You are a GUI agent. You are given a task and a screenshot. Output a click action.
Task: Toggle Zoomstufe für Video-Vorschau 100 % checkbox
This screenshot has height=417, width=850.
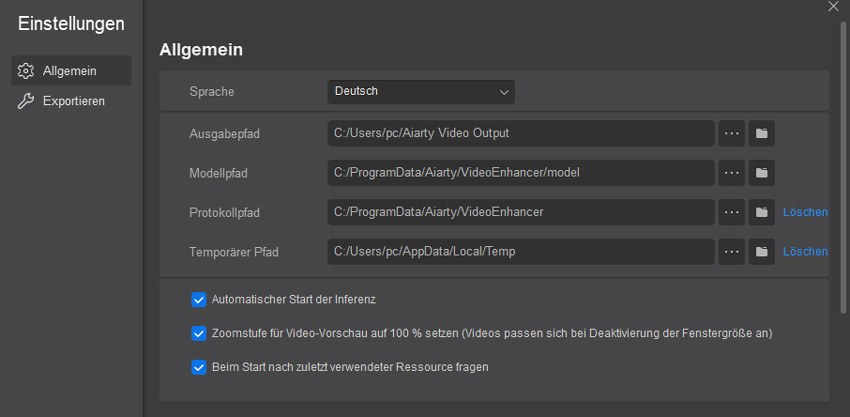point(199,333)
